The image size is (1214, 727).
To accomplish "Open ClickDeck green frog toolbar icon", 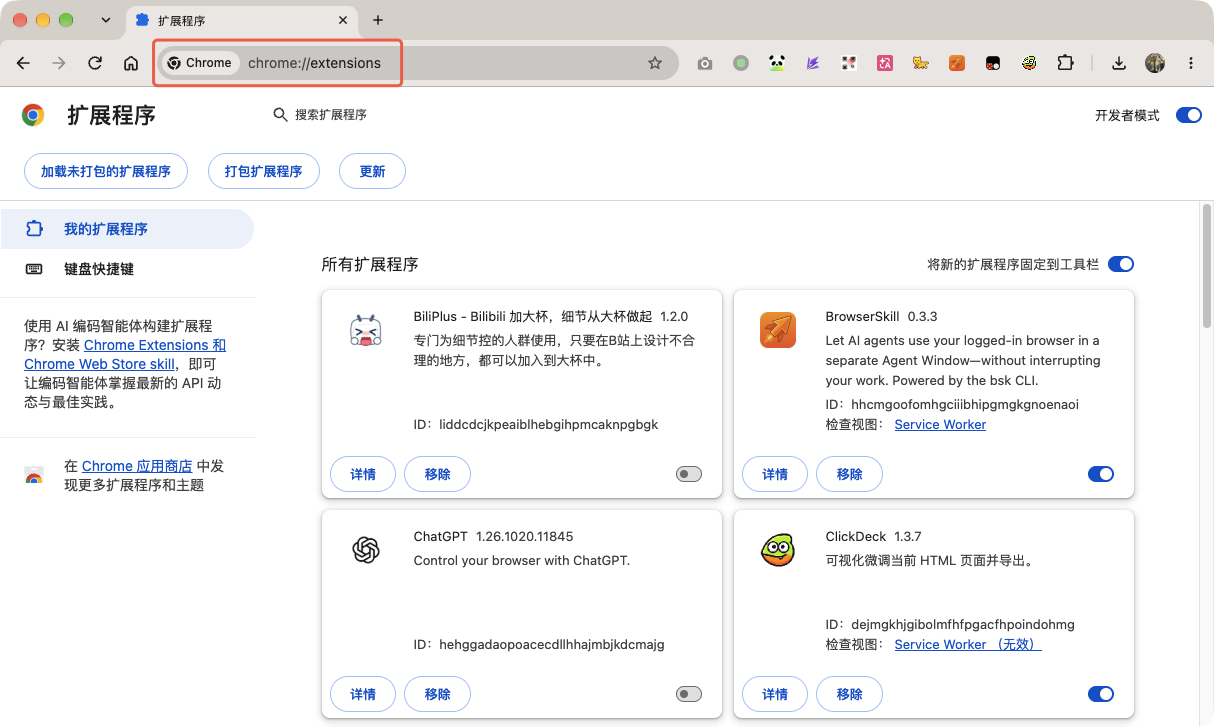I will coord(1029,63).
